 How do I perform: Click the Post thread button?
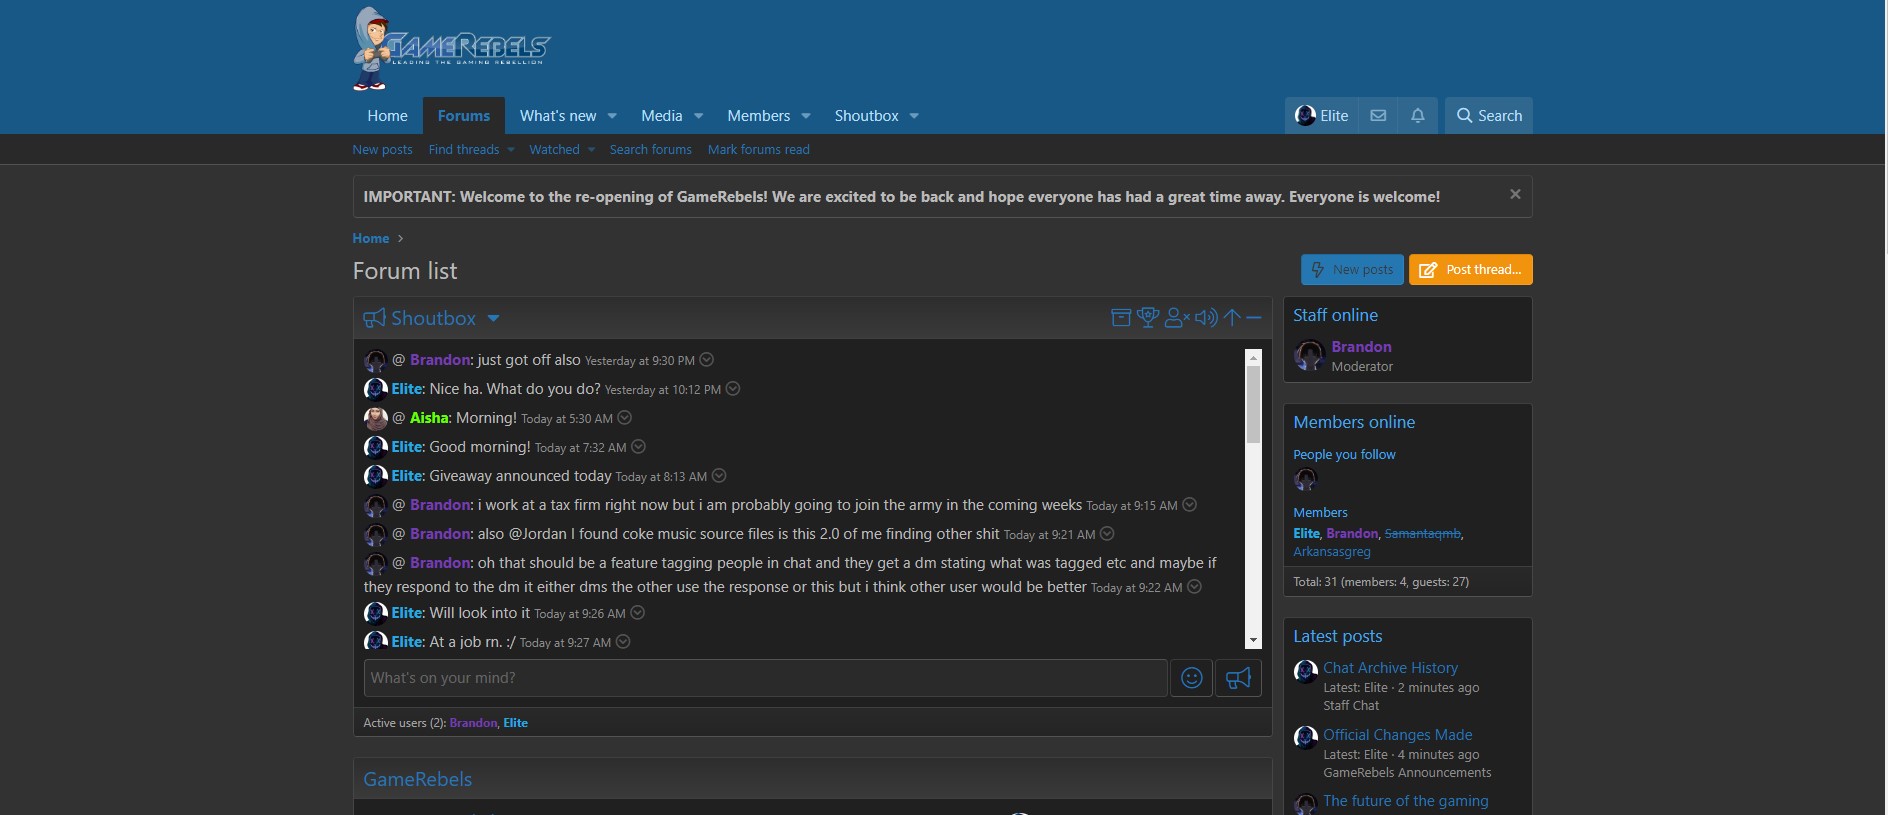click(x=1471, y=270)
